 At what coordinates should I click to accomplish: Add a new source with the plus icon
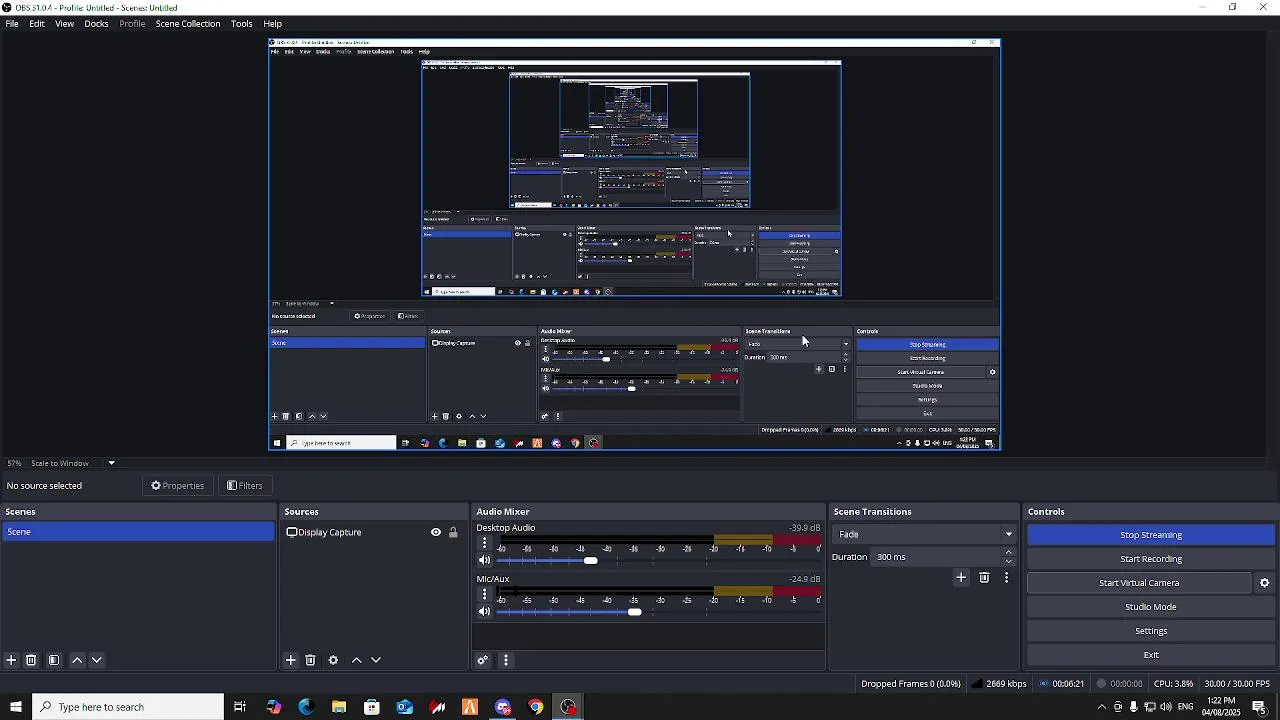coord(291,660)
